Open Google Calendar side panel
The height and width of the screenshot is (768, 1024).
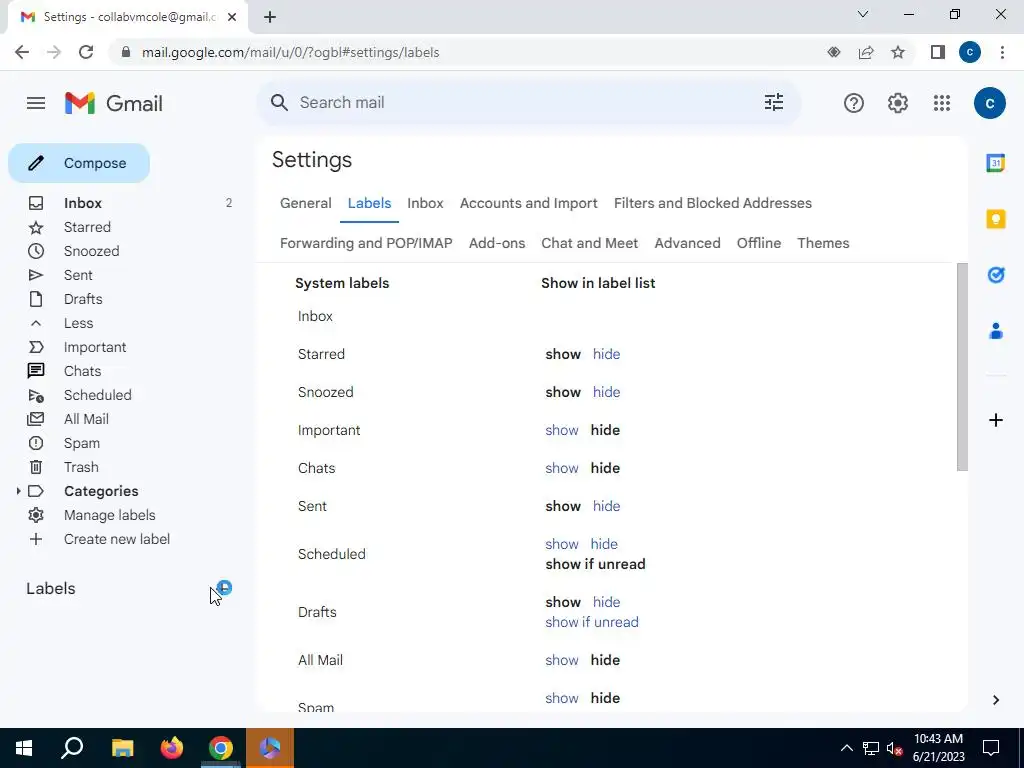pos(995,163)
